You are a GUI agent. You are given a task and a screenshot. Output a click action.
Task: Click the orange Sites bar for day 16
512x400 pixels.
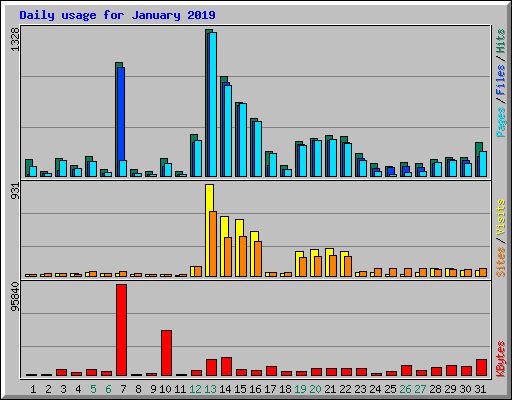click(x=258, y=259)
